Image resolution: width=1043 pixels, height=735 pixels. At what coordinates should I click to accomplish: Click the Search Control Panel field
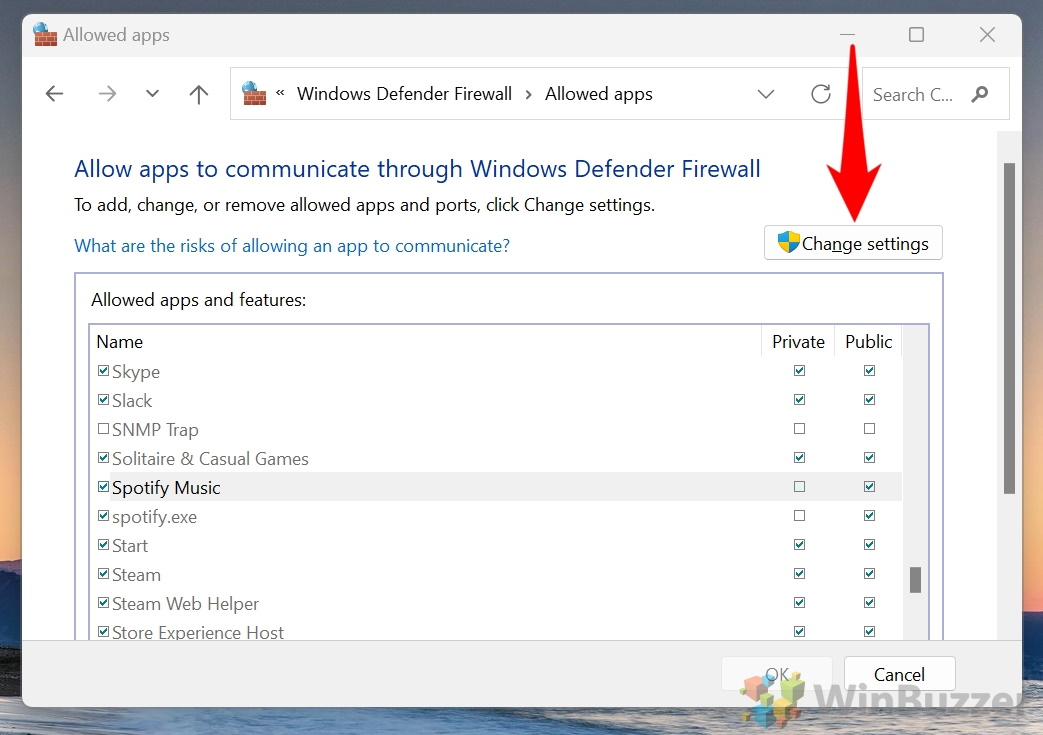pyautogui.click(x=935, y=94)
